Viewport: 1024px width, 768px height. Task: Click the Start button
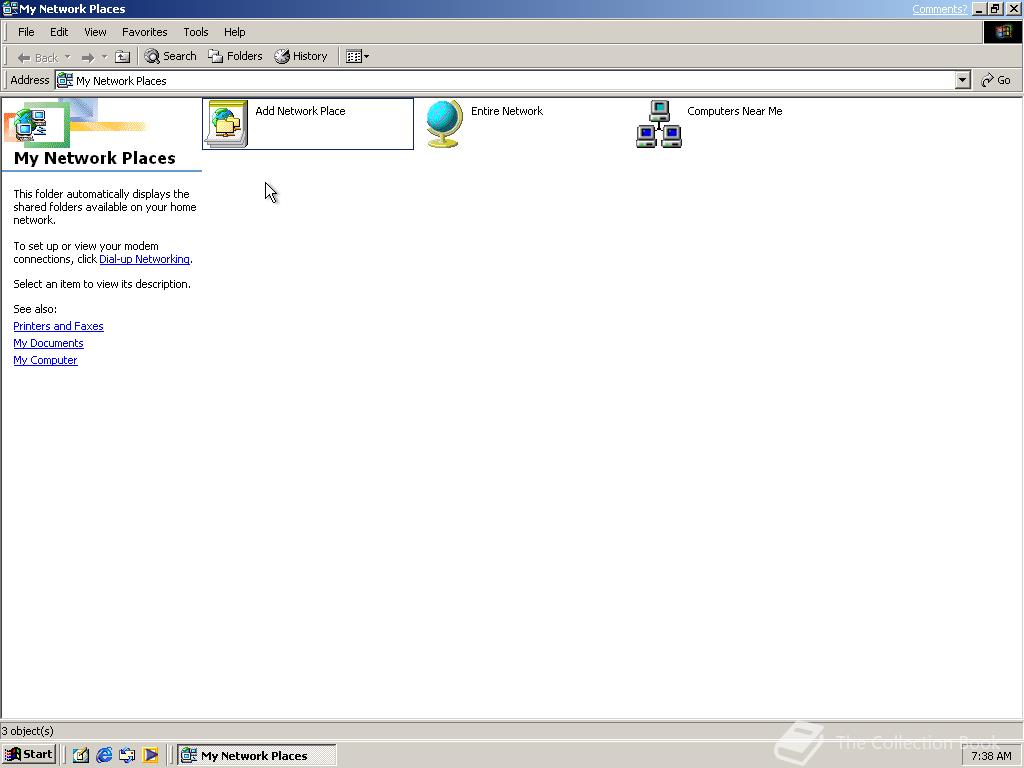29,754
